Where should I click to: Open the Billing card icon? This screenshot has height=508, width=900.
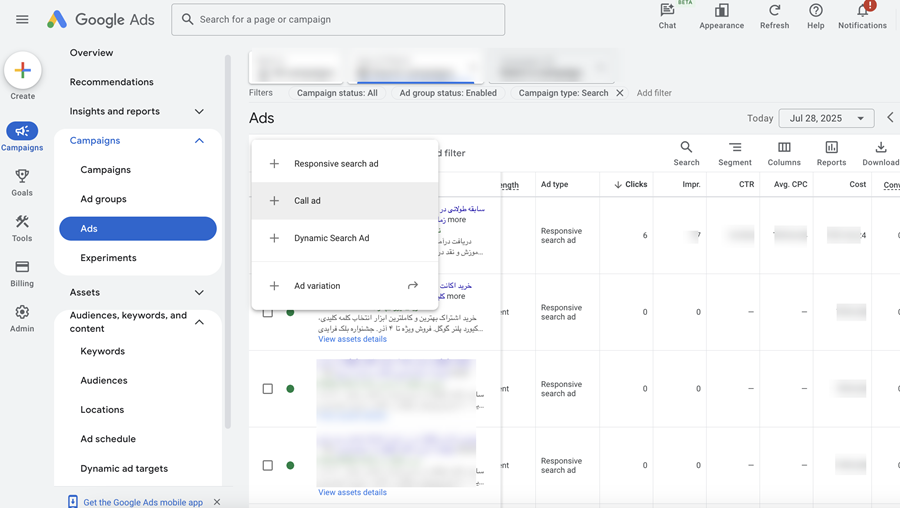(x=22, y=266)
